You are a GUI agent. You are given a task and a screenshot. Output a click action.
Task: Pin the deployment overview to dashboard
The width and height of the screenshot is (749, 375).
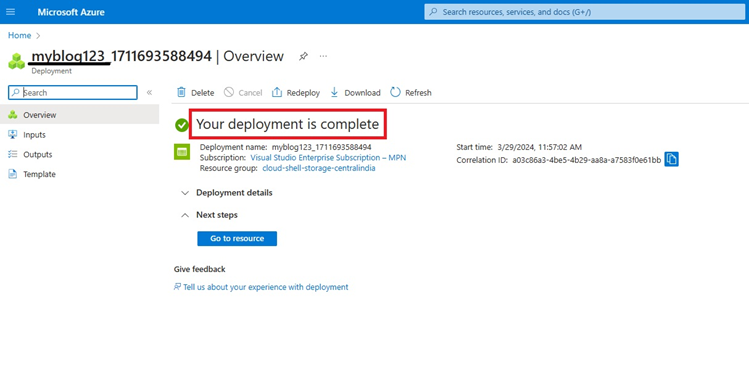tap(303, 56)
